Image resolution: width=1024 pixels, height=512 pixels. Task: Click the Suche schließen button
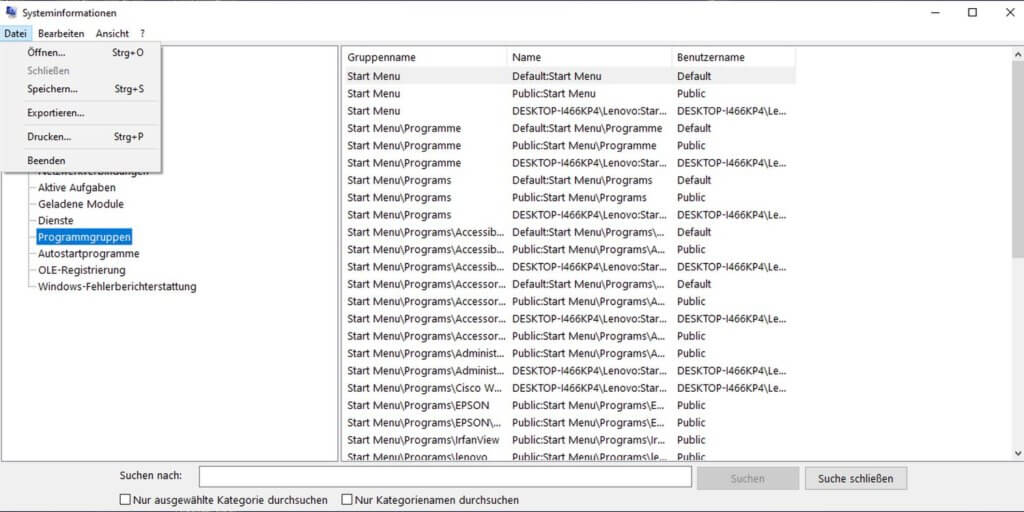(x=856, y=479)
